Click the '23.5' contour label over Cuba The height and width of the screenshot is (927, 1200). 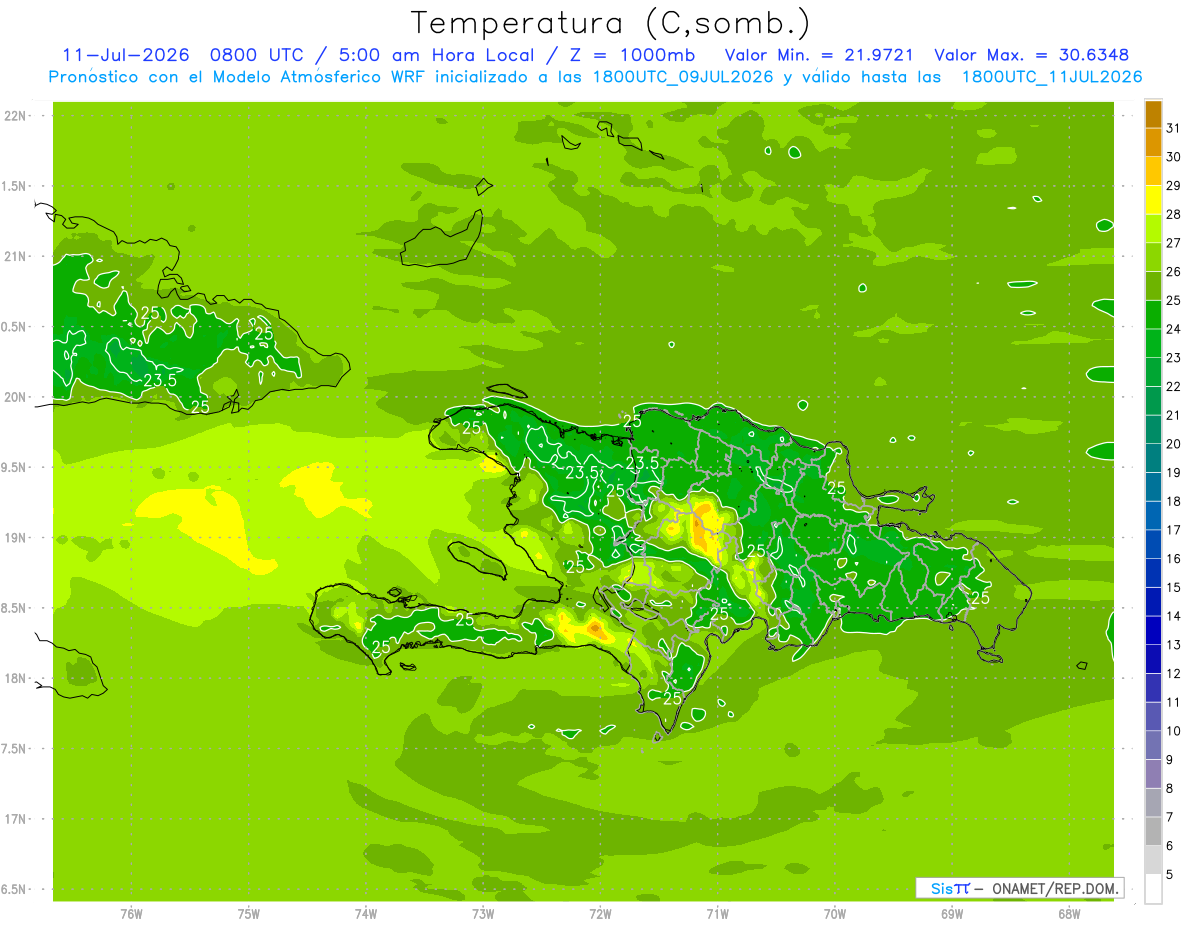(x=161, y=380)
